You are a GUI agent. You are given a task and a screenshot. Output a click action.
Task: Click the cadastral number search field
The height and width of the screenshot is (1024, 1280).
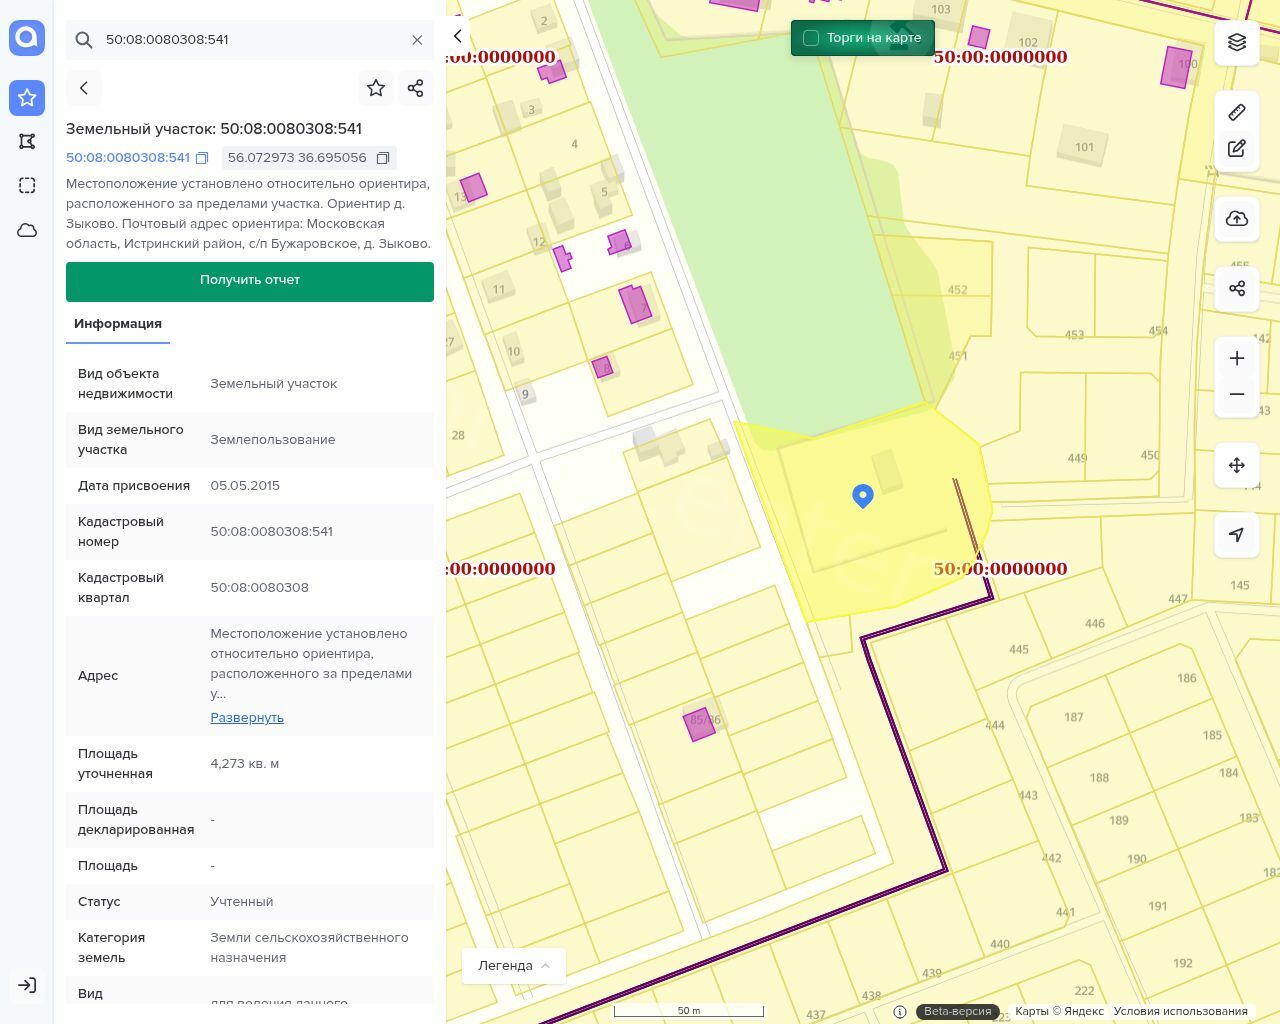250,40
